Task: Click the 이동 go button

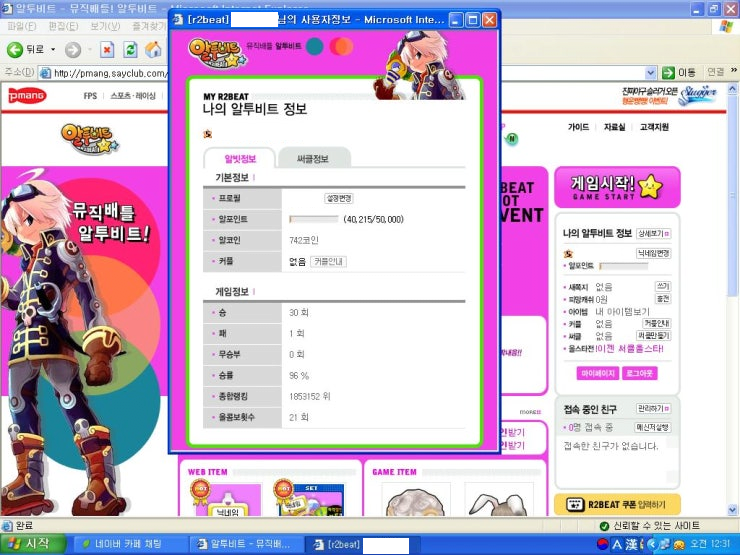Action: click(x=679, y=73)
